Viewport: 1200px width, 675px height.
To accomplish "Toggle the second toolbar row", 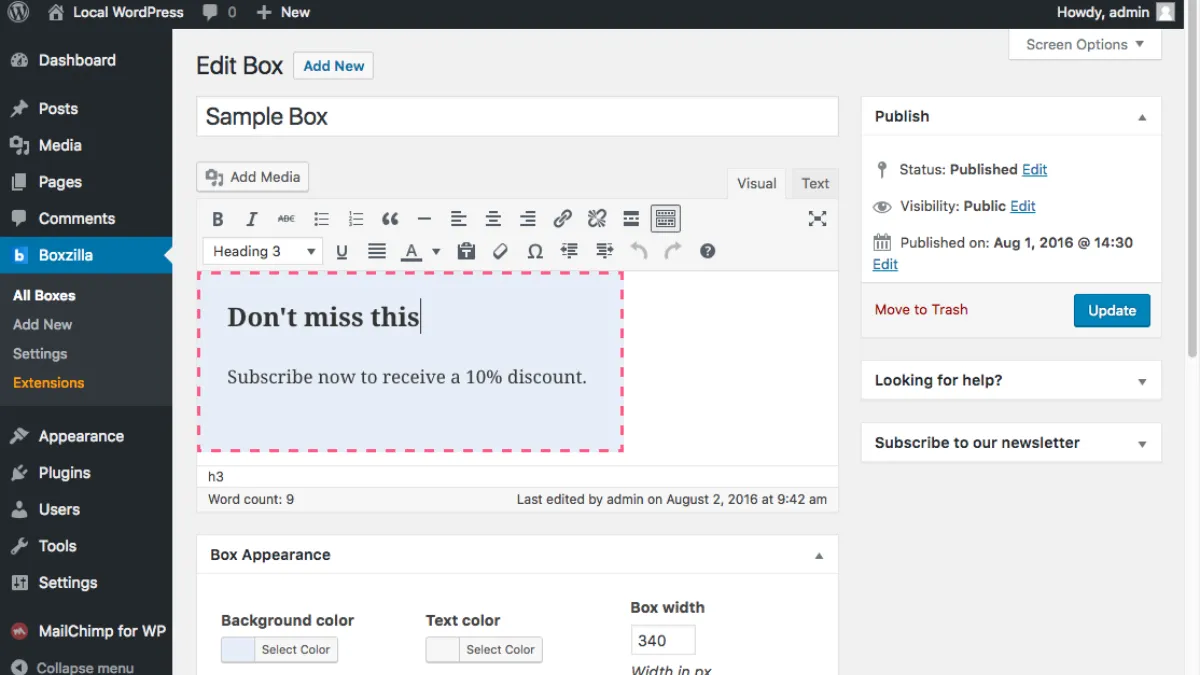I will tap(666, 219).
